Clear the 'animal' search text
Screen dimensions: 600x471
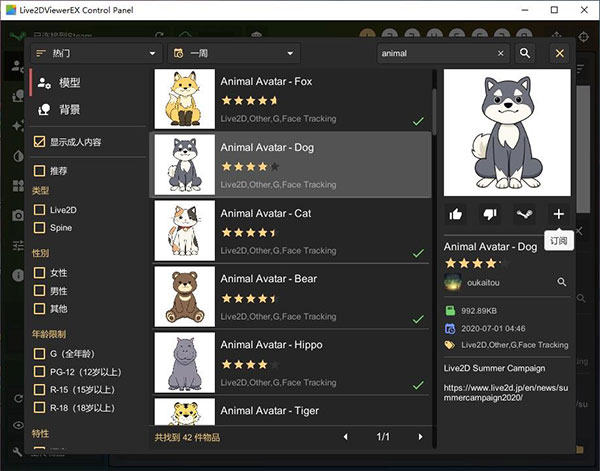pos(501,53)
